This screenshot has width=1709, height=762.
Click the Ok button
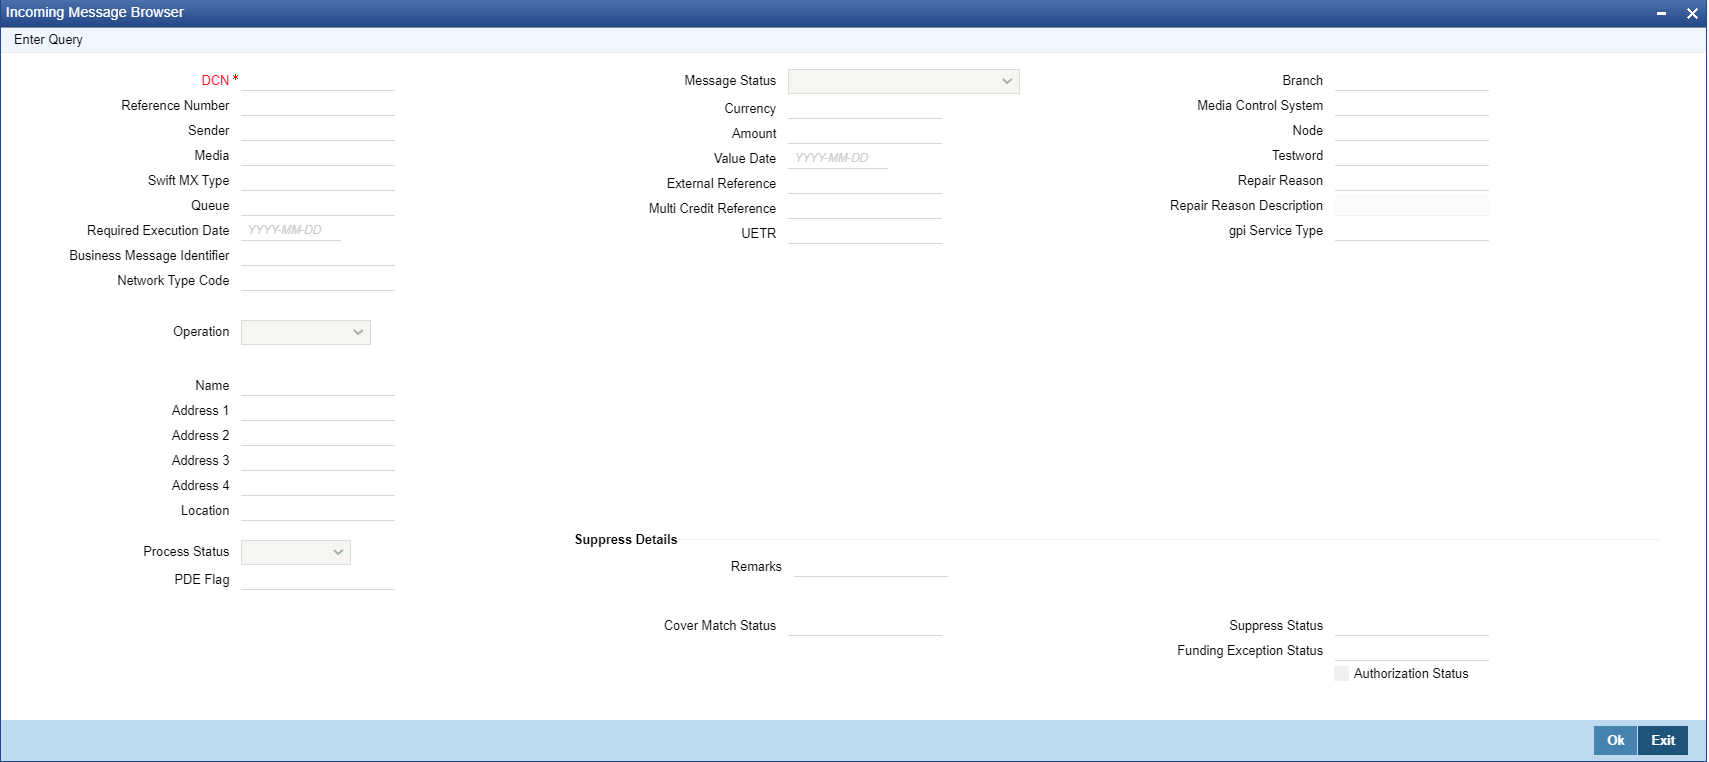tap(1615, 740)
